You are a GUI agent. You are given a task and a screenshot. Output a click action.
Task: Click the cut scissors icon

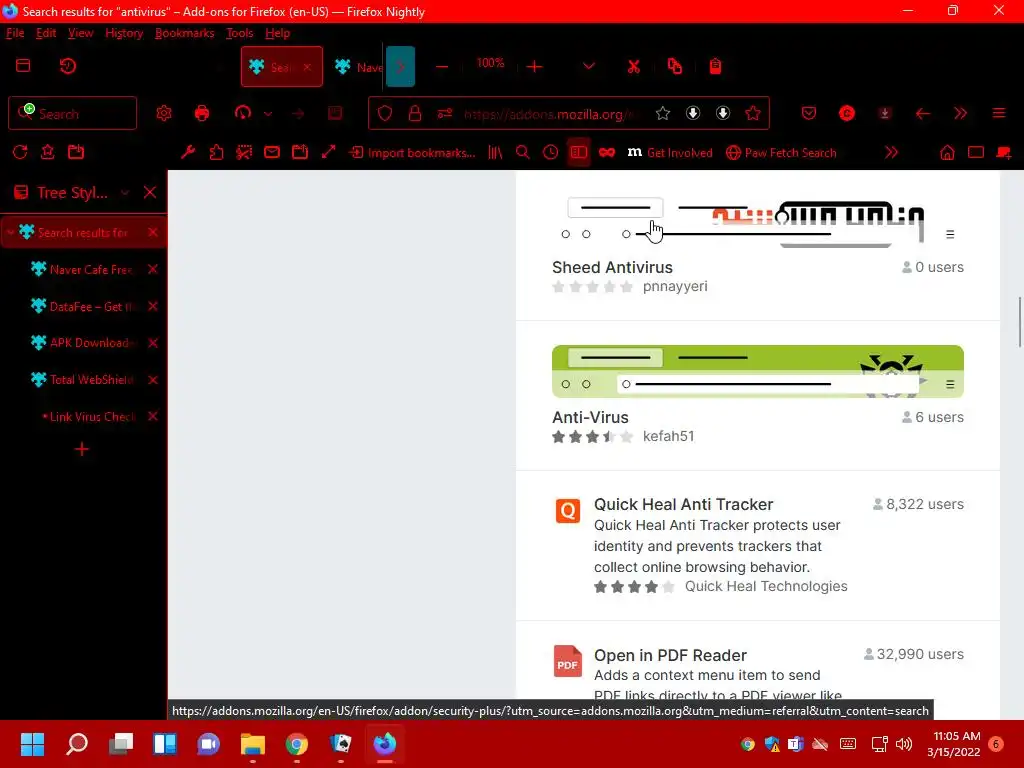[633, 67]
